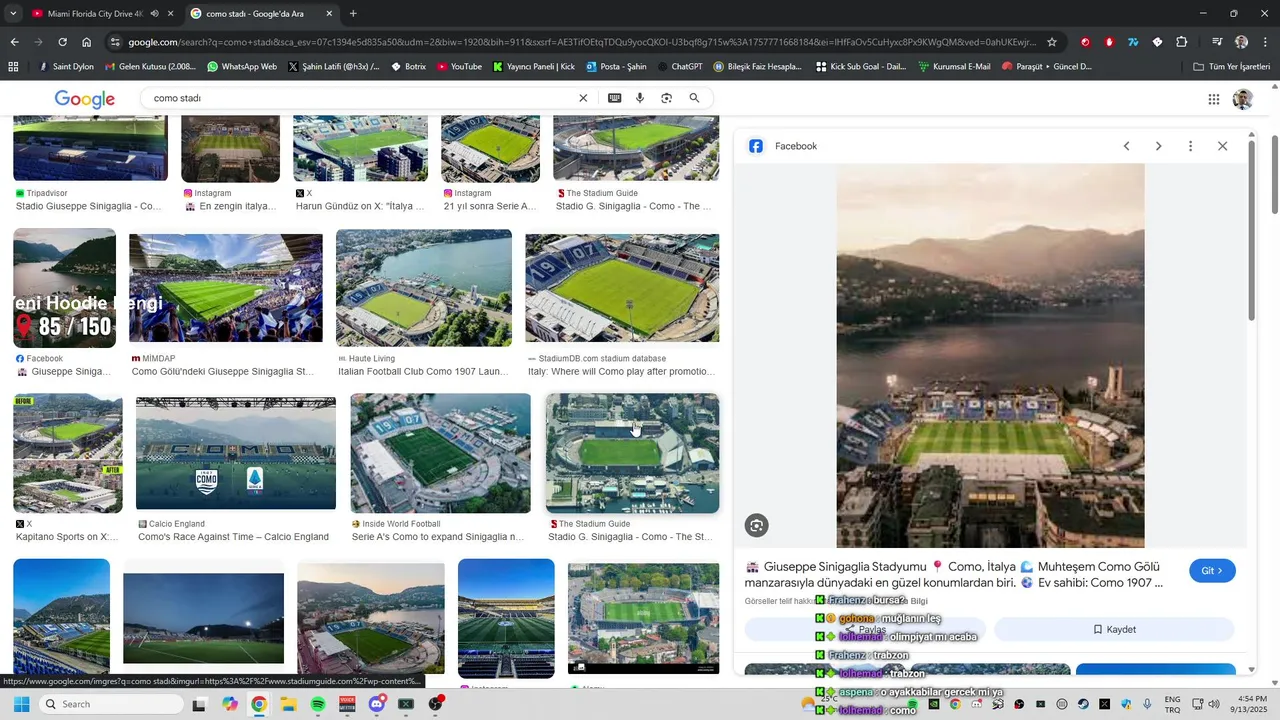View site information icon in address bar

coord(116,42)
